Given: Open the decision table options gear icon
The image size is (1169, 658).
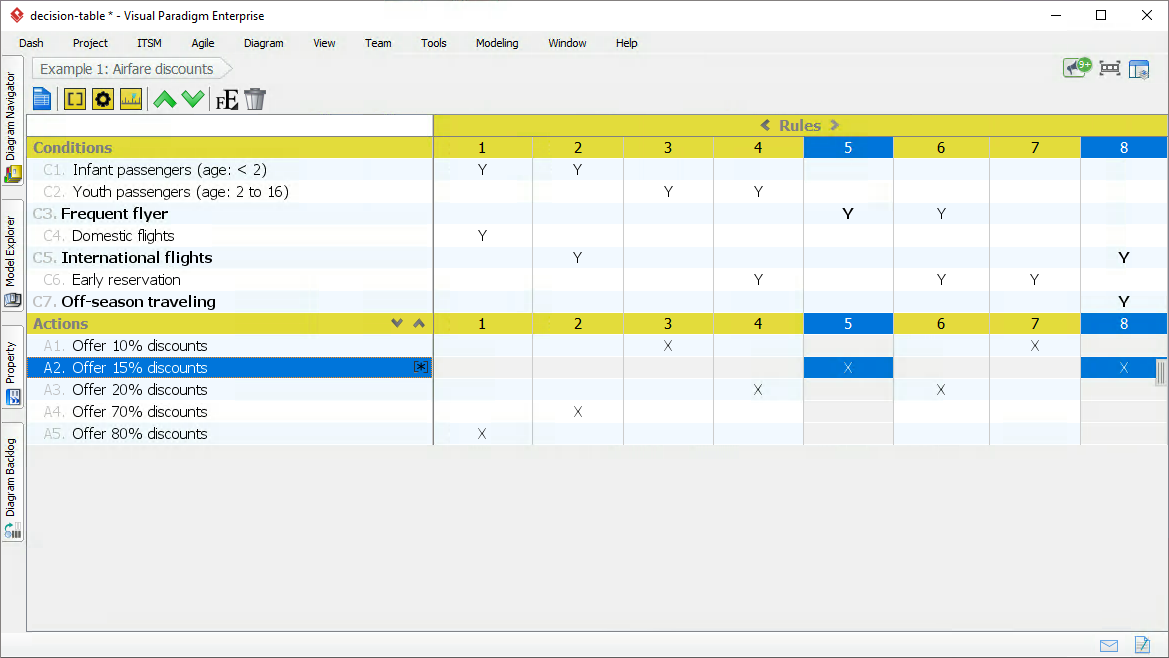Looking at the screenshot, I should tap(103, 99).
